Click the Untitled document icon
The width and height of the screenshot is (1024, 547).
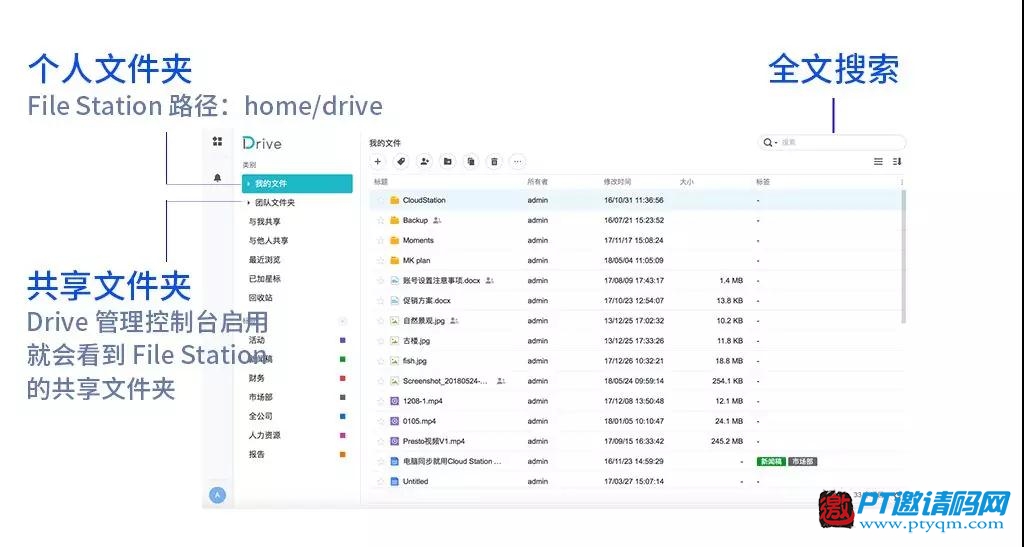(x=394, y=482)
